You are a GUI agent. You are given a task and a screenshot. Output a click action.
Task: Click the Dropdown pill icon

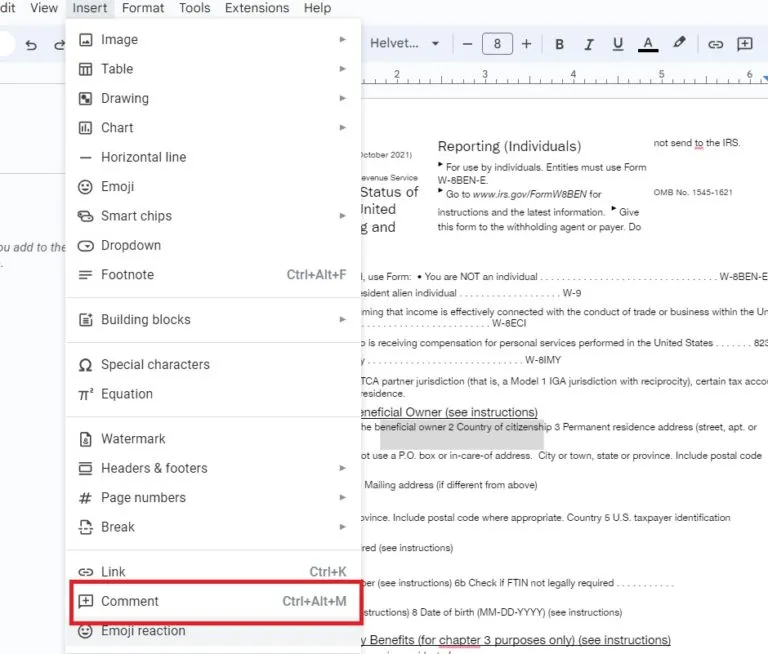[86, 246]
